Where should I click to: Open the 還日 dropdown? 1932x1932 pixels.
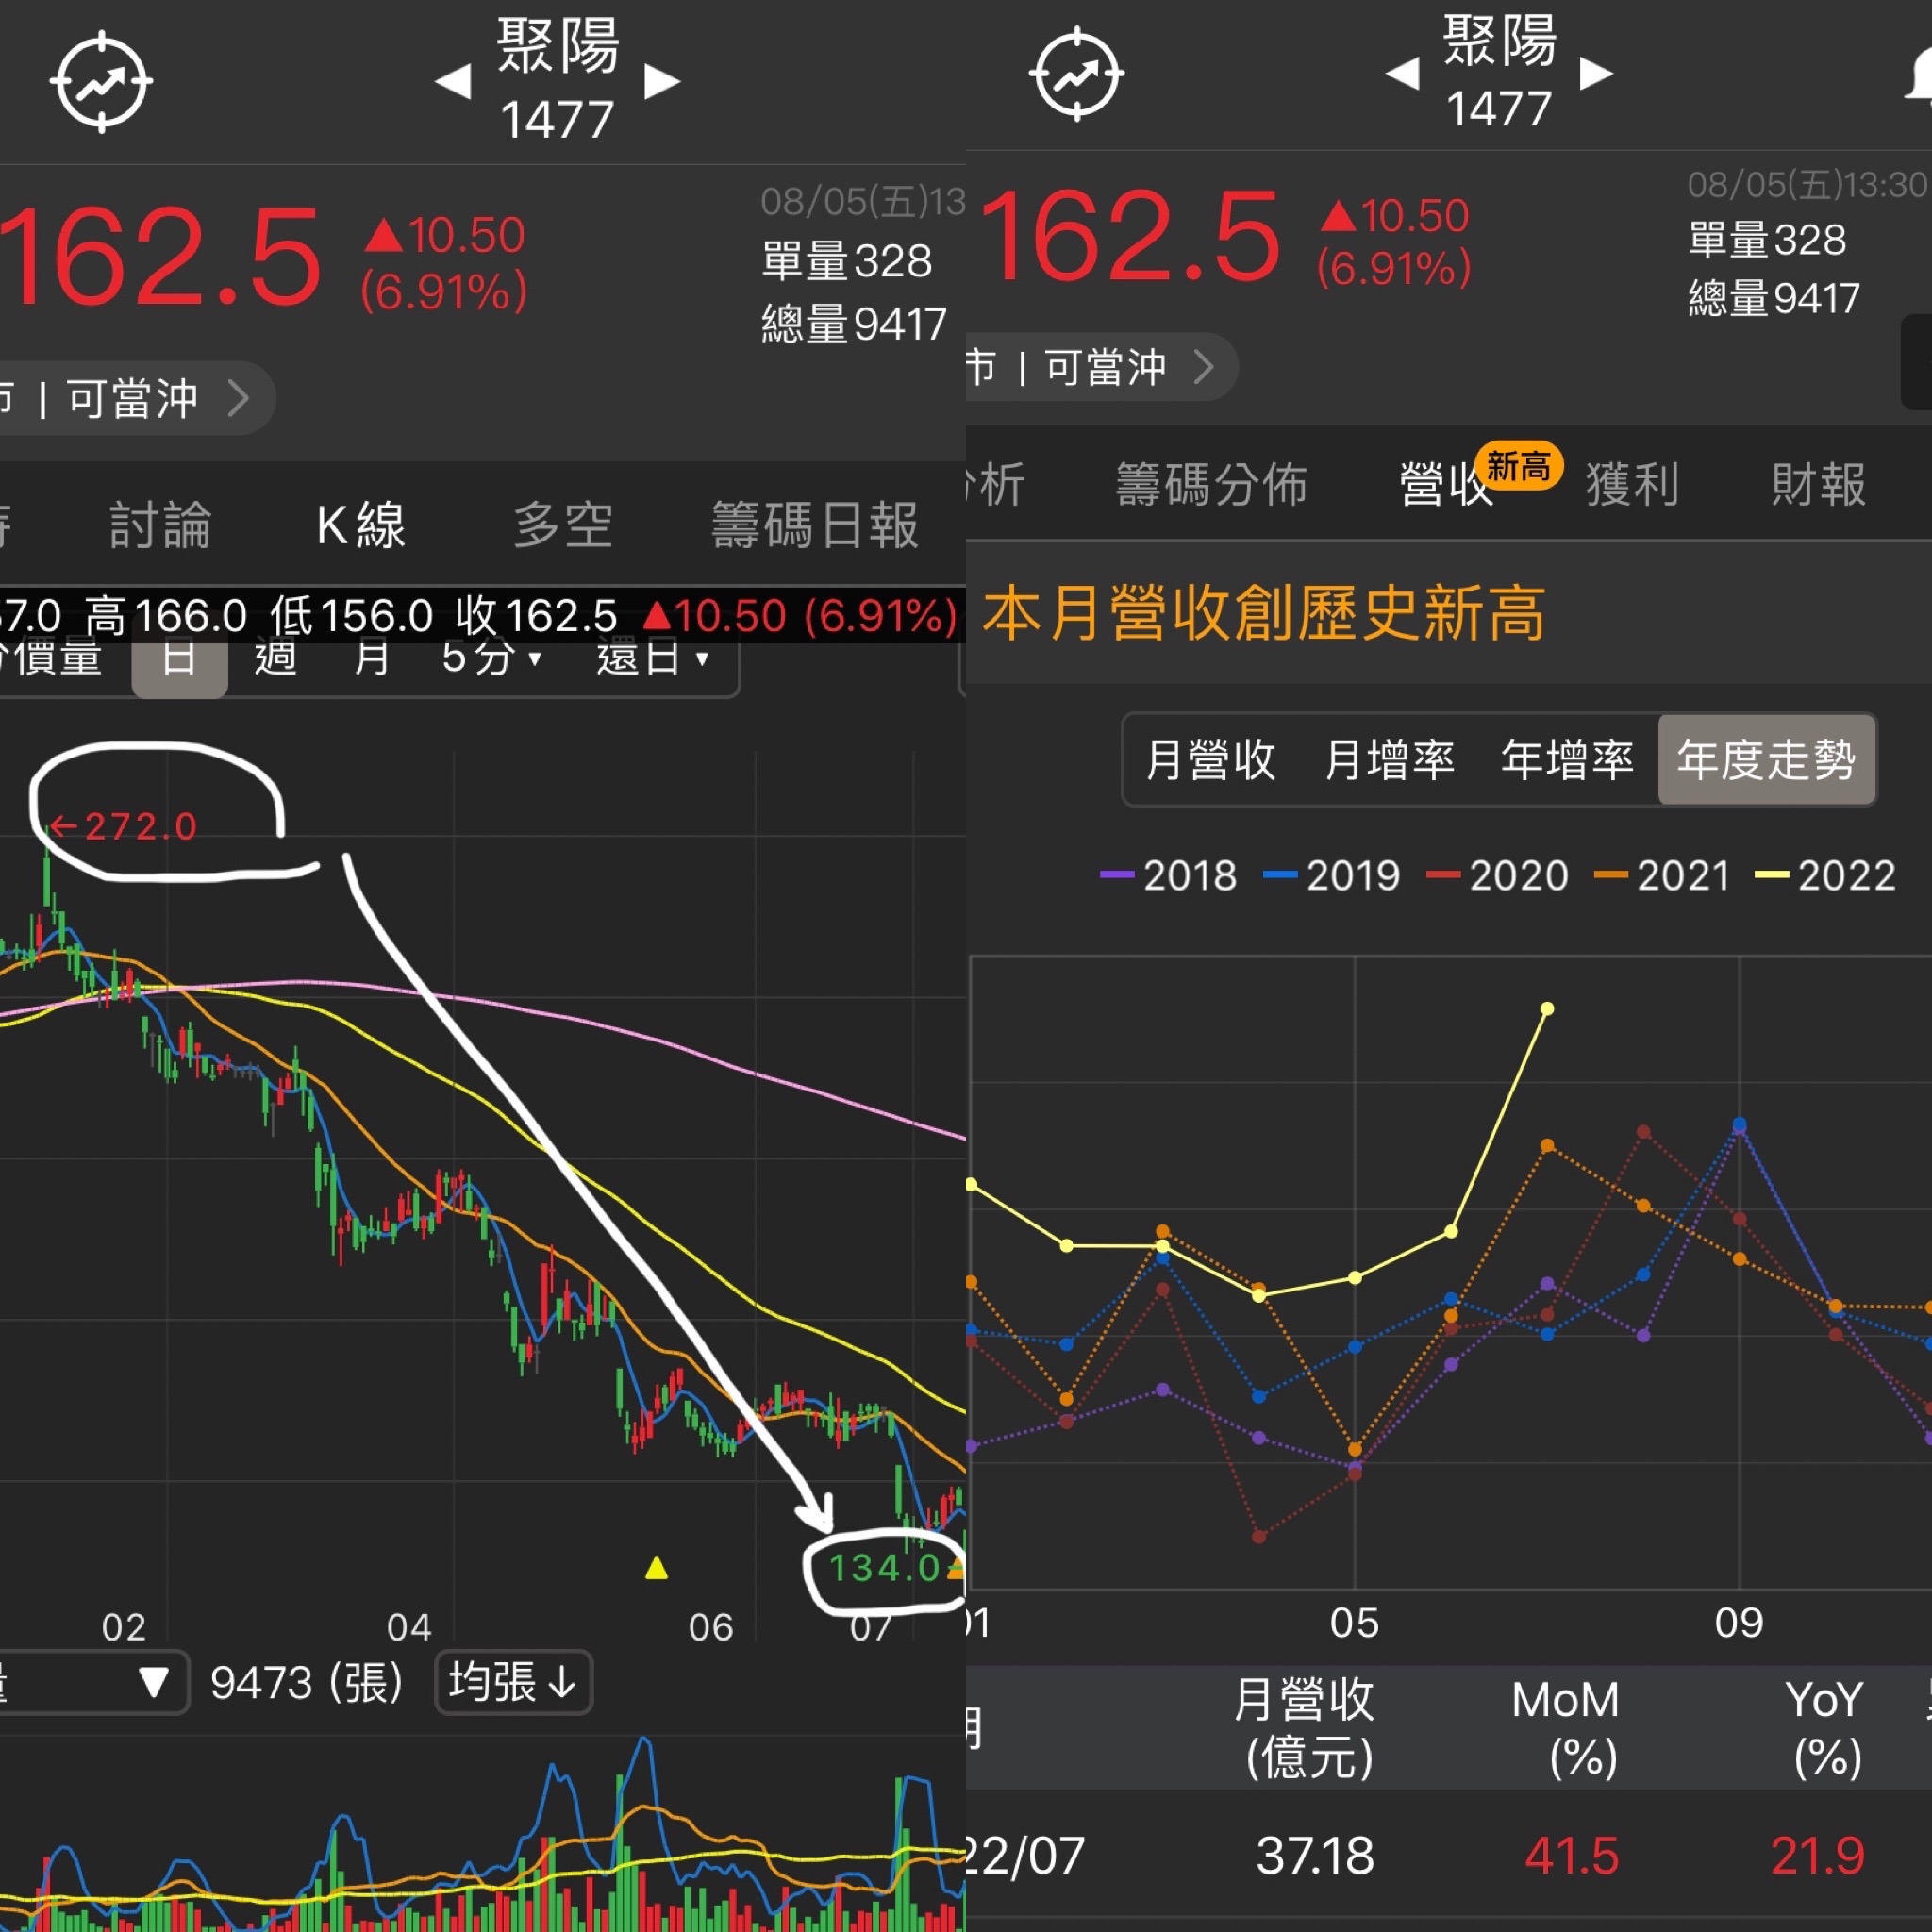(652, 660)
